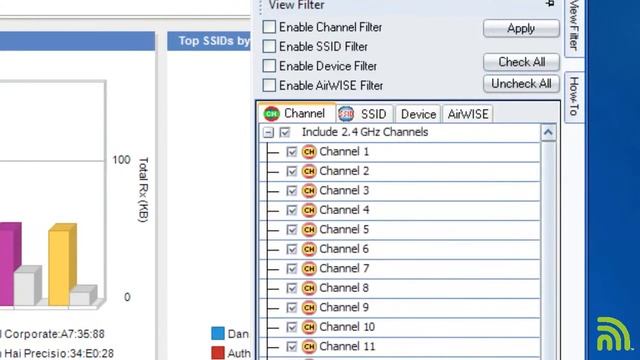Screen dimensions: 640x360
Task: Uncheck the Channel 9 checkbox
Action: [x=291, y=307]
